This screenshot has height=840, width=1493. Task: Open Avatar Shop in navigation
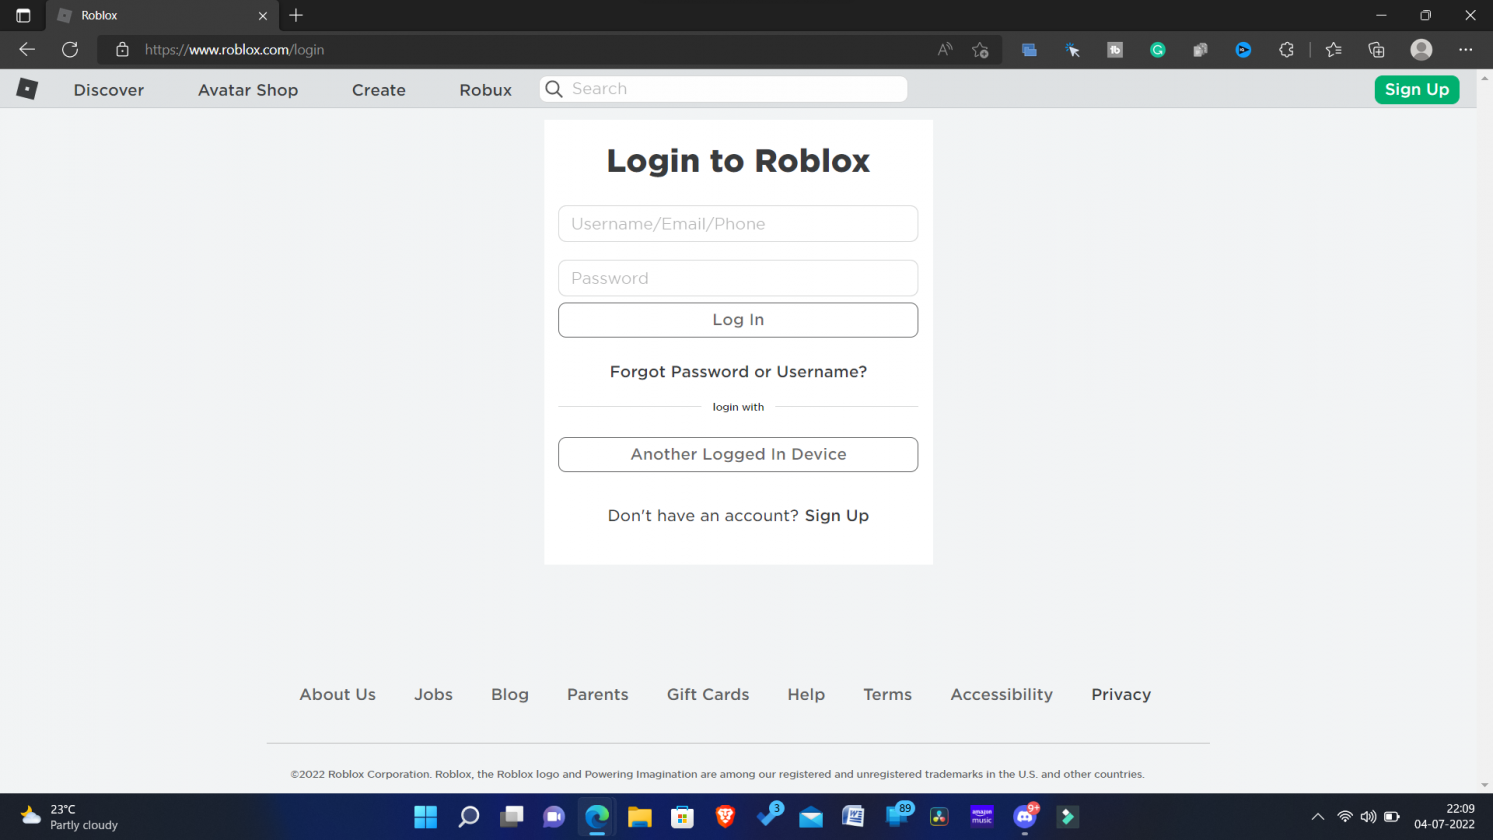(248, 90)
